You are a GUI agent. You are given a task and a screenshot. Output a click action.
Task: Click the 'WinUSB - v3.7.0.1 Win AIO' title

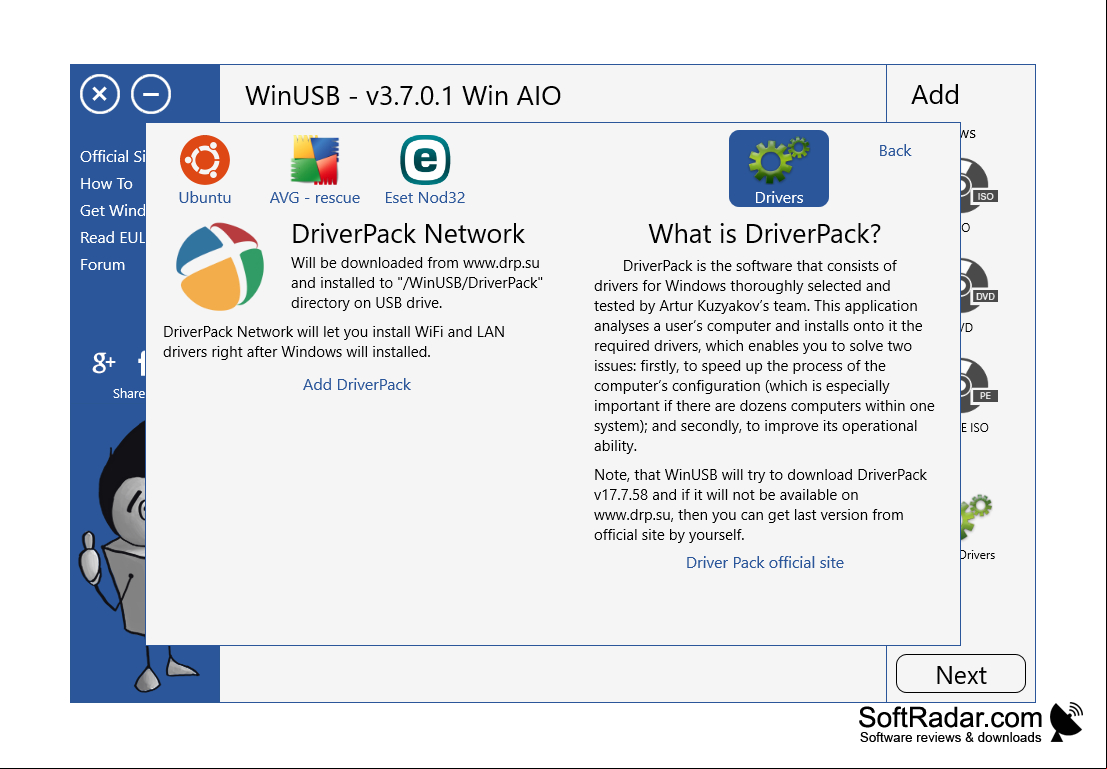click(x=403, y=95)
